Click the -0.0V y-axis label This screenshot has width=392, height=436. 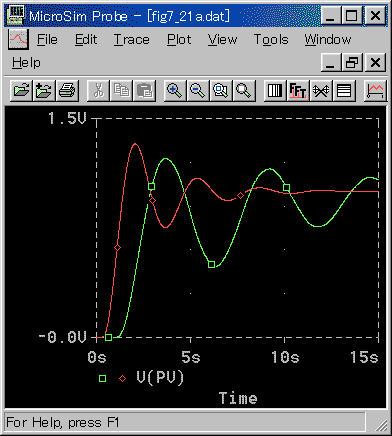coord(62,337)
